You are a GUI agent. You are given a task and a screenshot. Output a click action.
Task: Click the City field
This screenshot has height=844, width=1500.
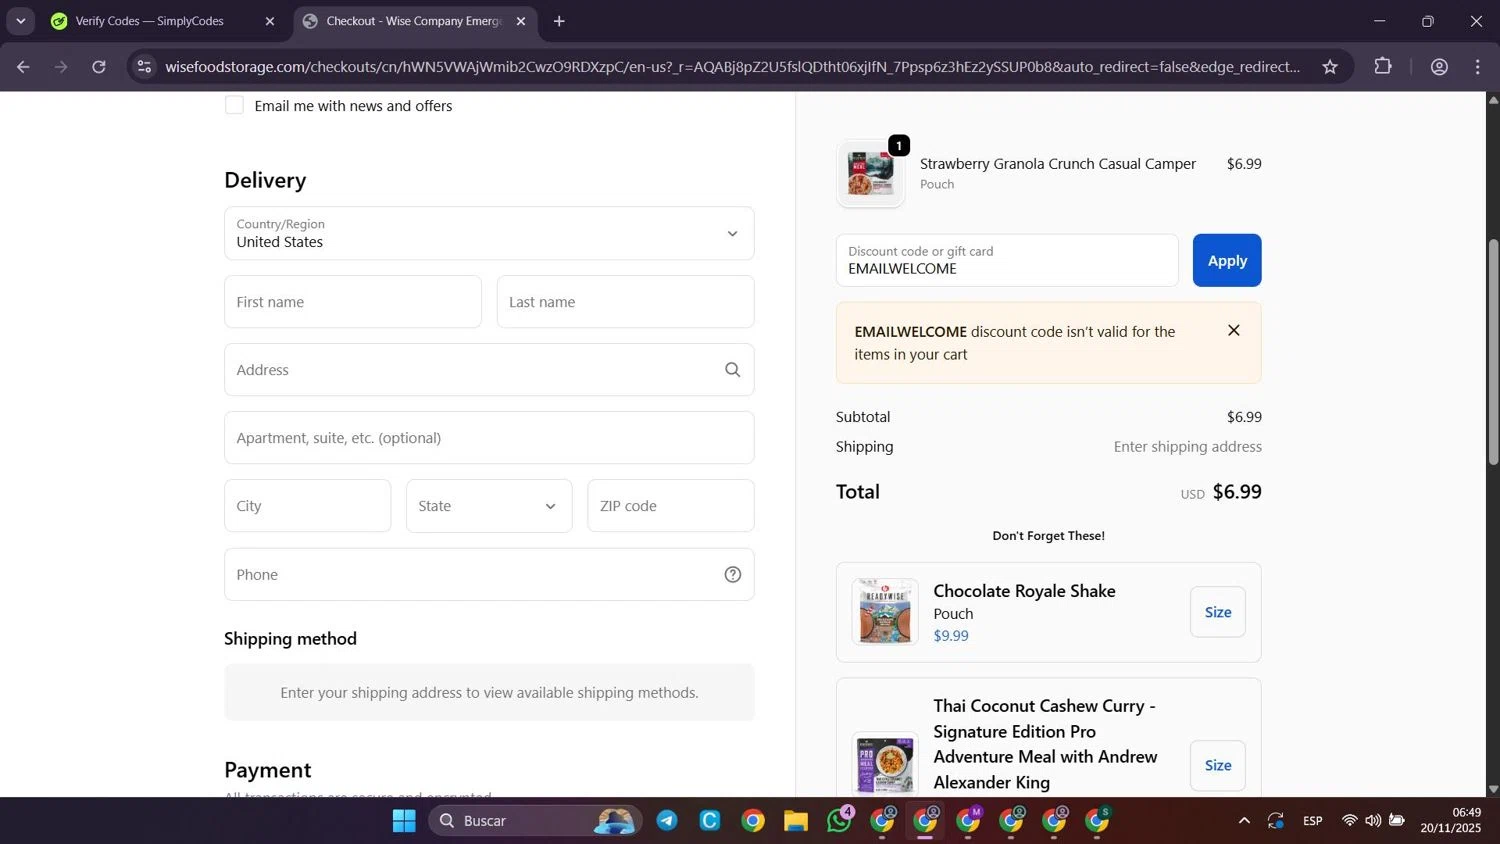point(307,506)
